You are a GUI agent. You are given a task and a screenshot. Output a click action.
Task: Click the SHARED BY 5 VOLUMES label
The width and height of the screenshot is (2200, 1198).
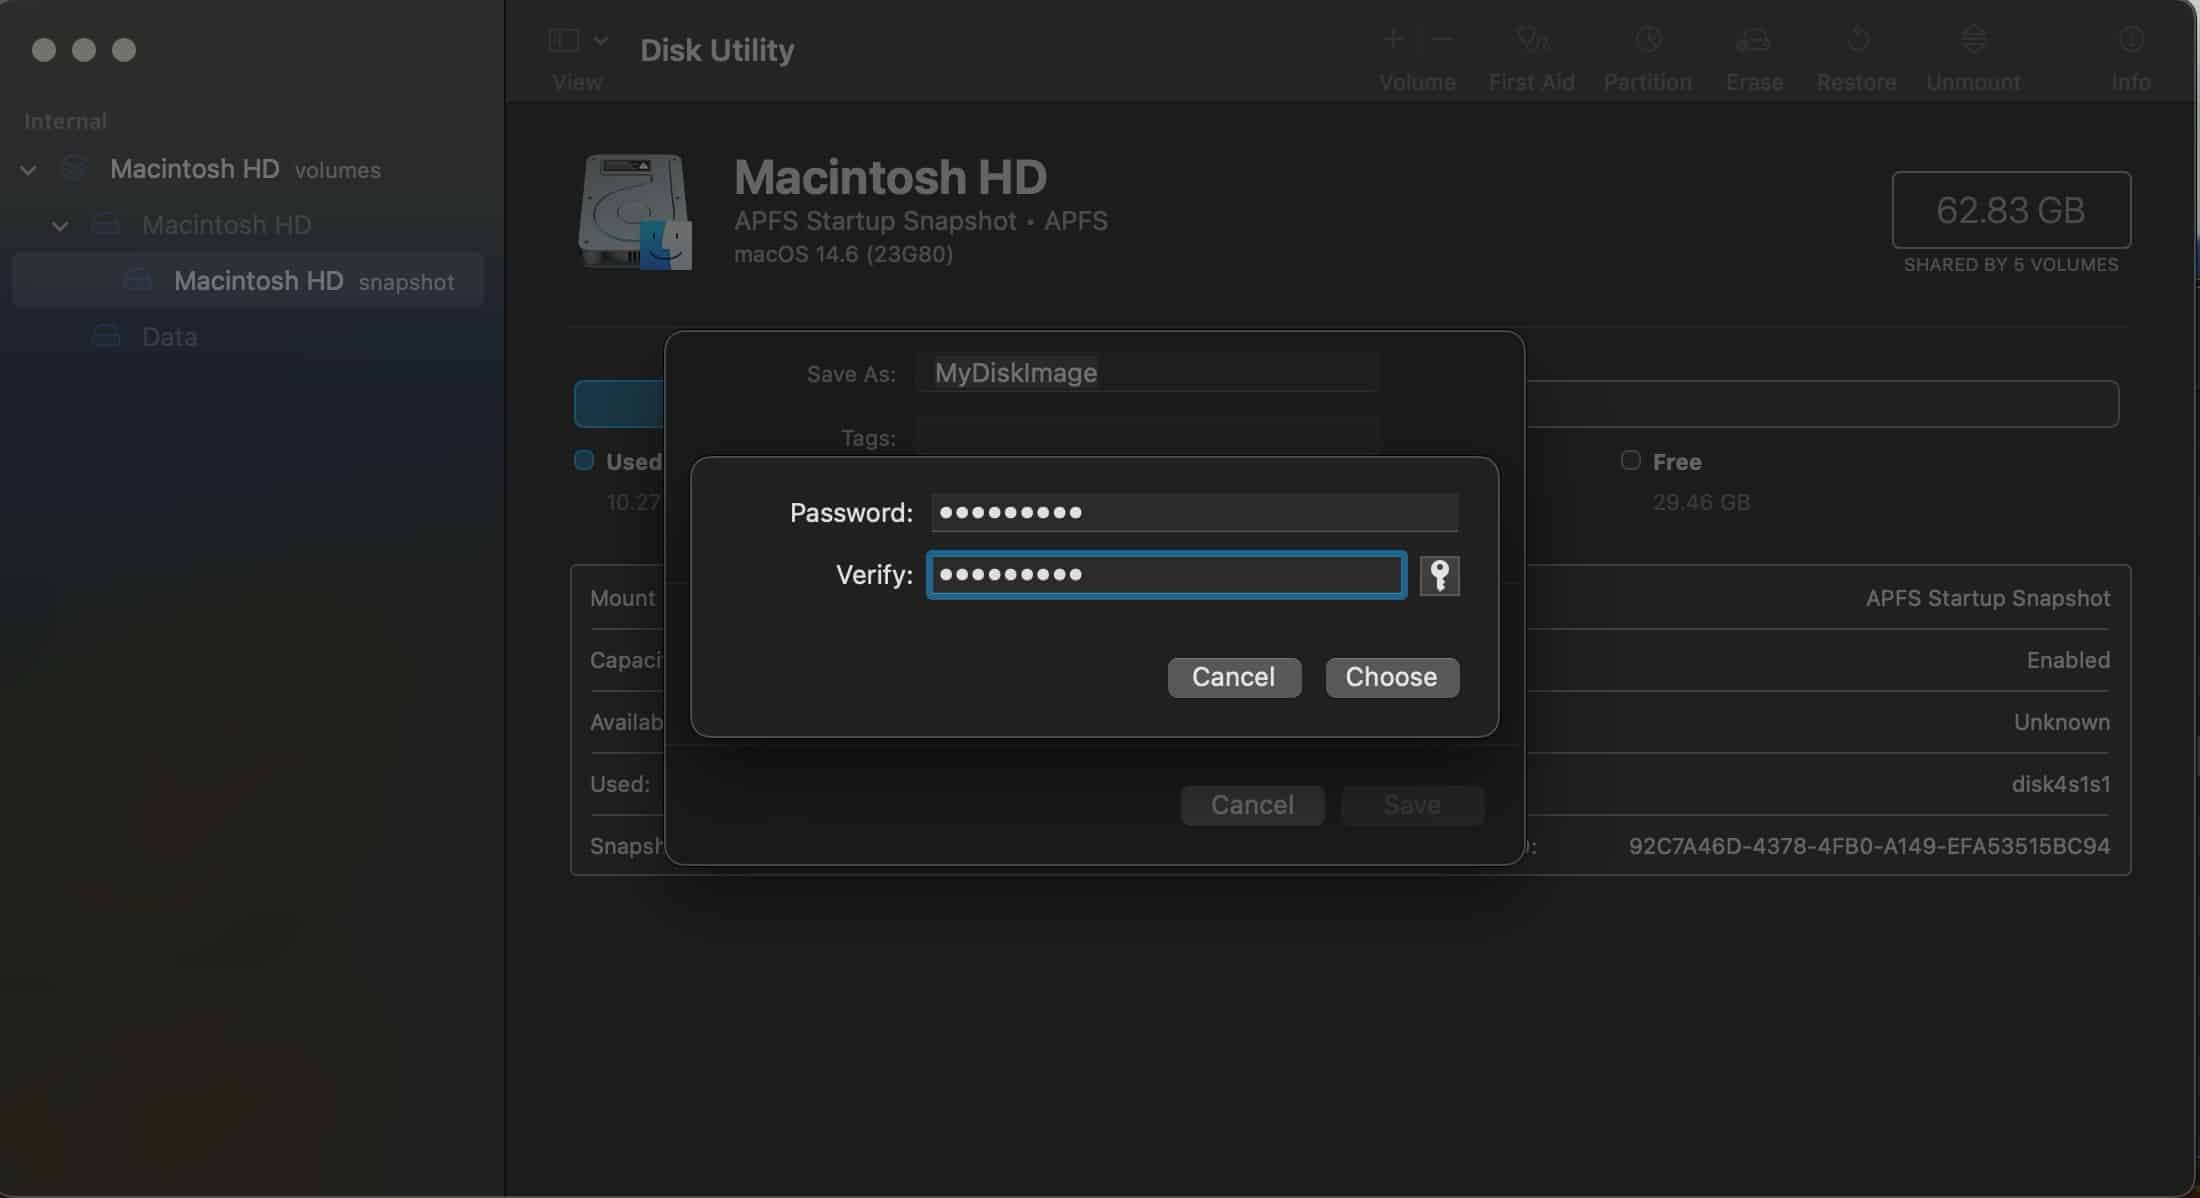[2011, 265]
